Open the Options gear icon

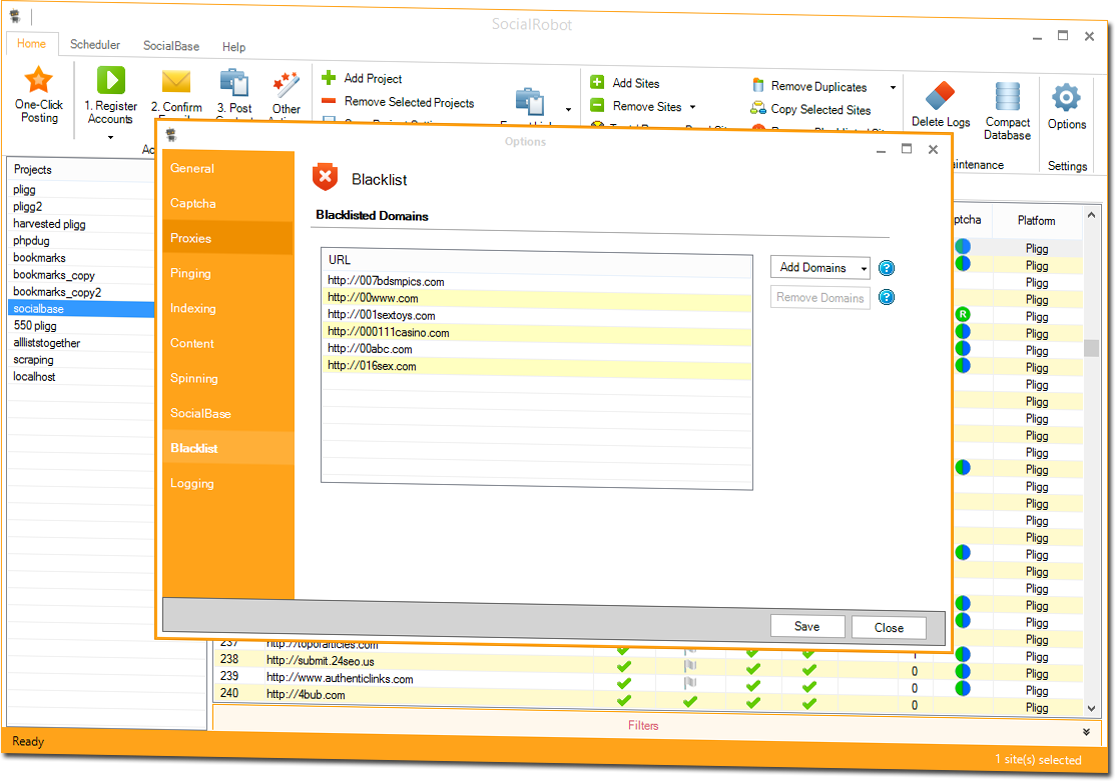(1066, 97)
